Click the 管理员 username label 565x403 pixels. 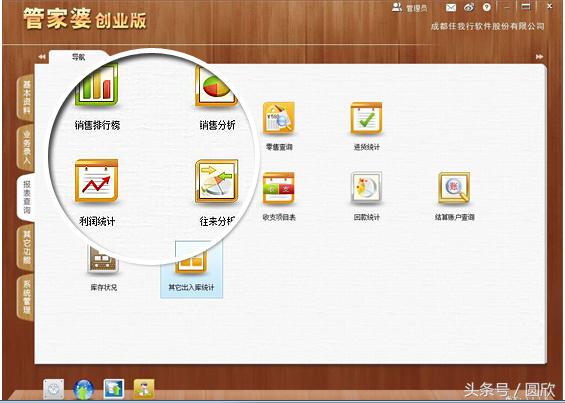click(416, 8)
